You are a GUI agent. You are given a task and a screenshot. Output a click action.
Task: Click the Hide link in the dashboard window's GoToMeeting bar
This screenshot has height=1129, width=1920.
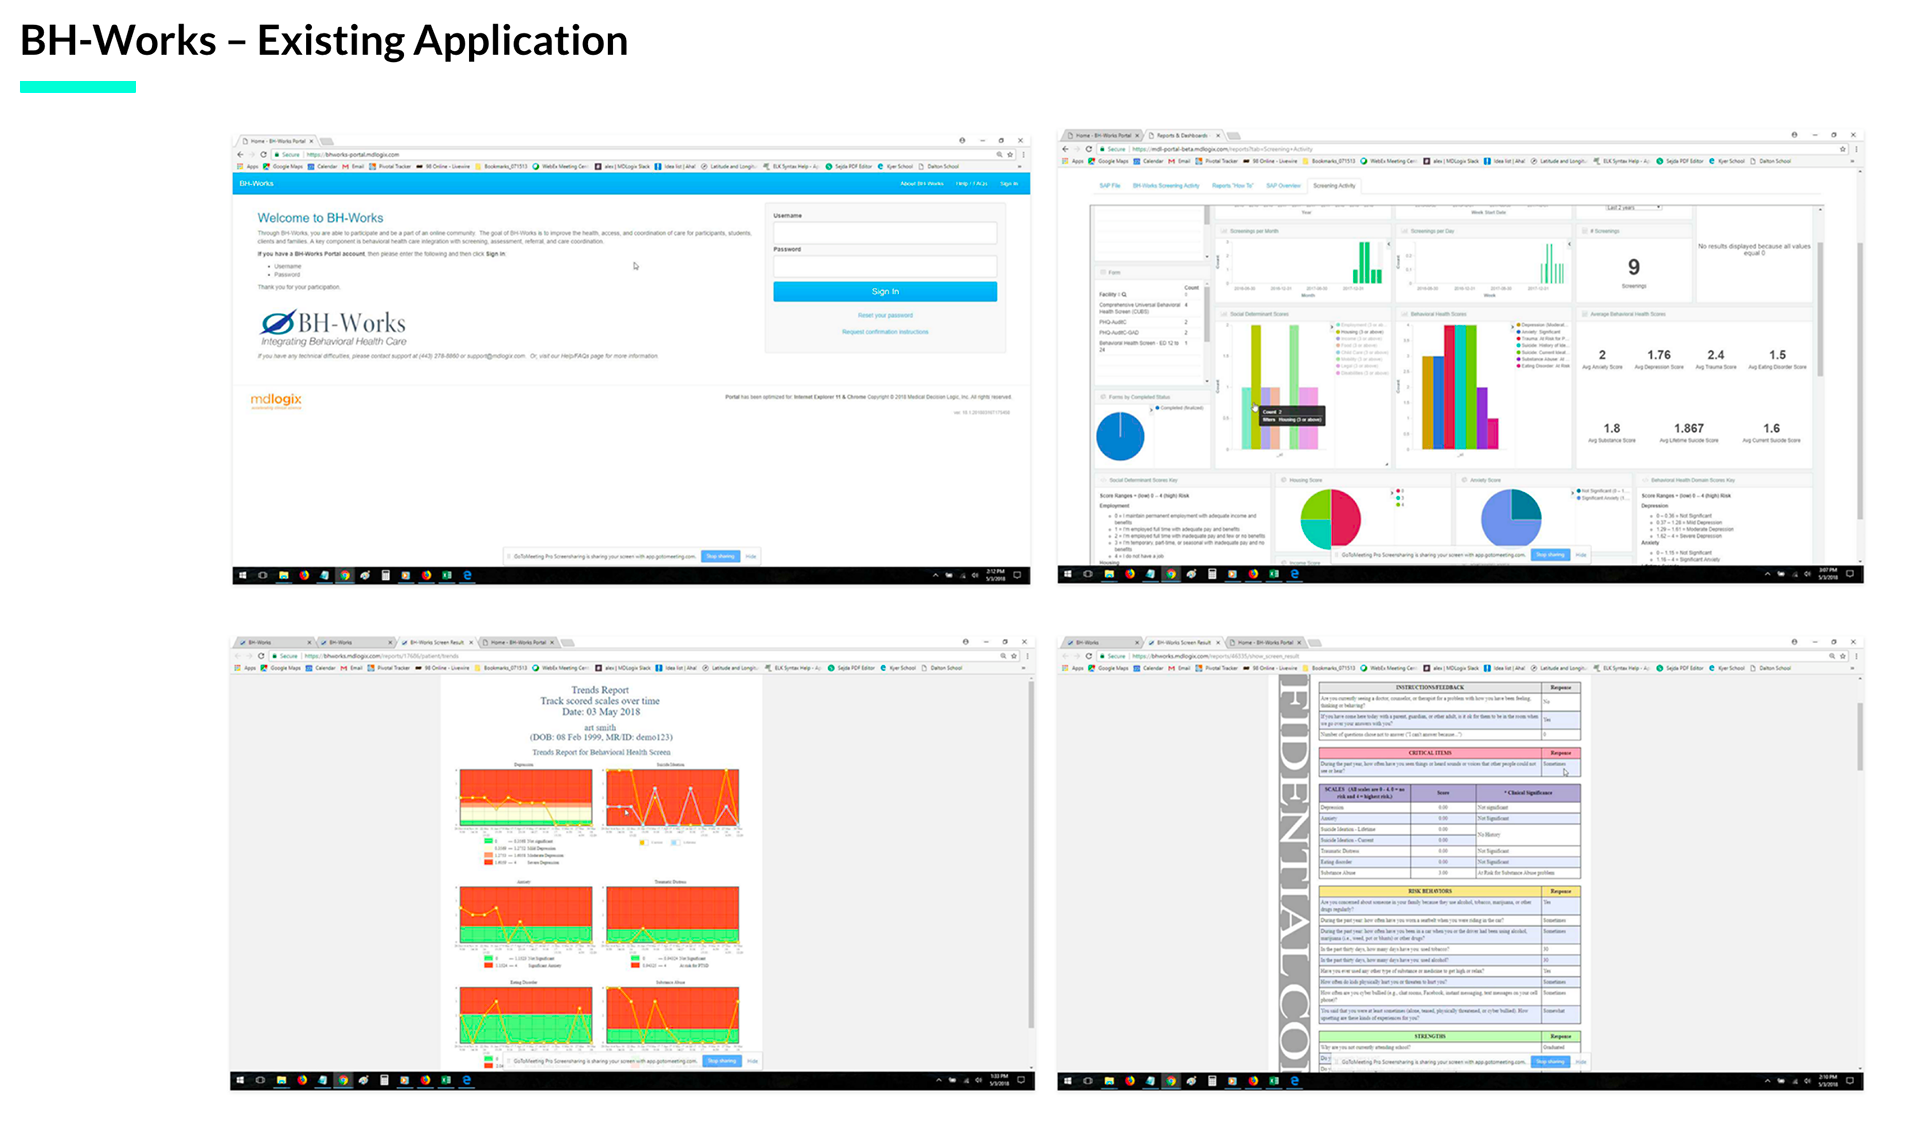tap(1581, 555)
